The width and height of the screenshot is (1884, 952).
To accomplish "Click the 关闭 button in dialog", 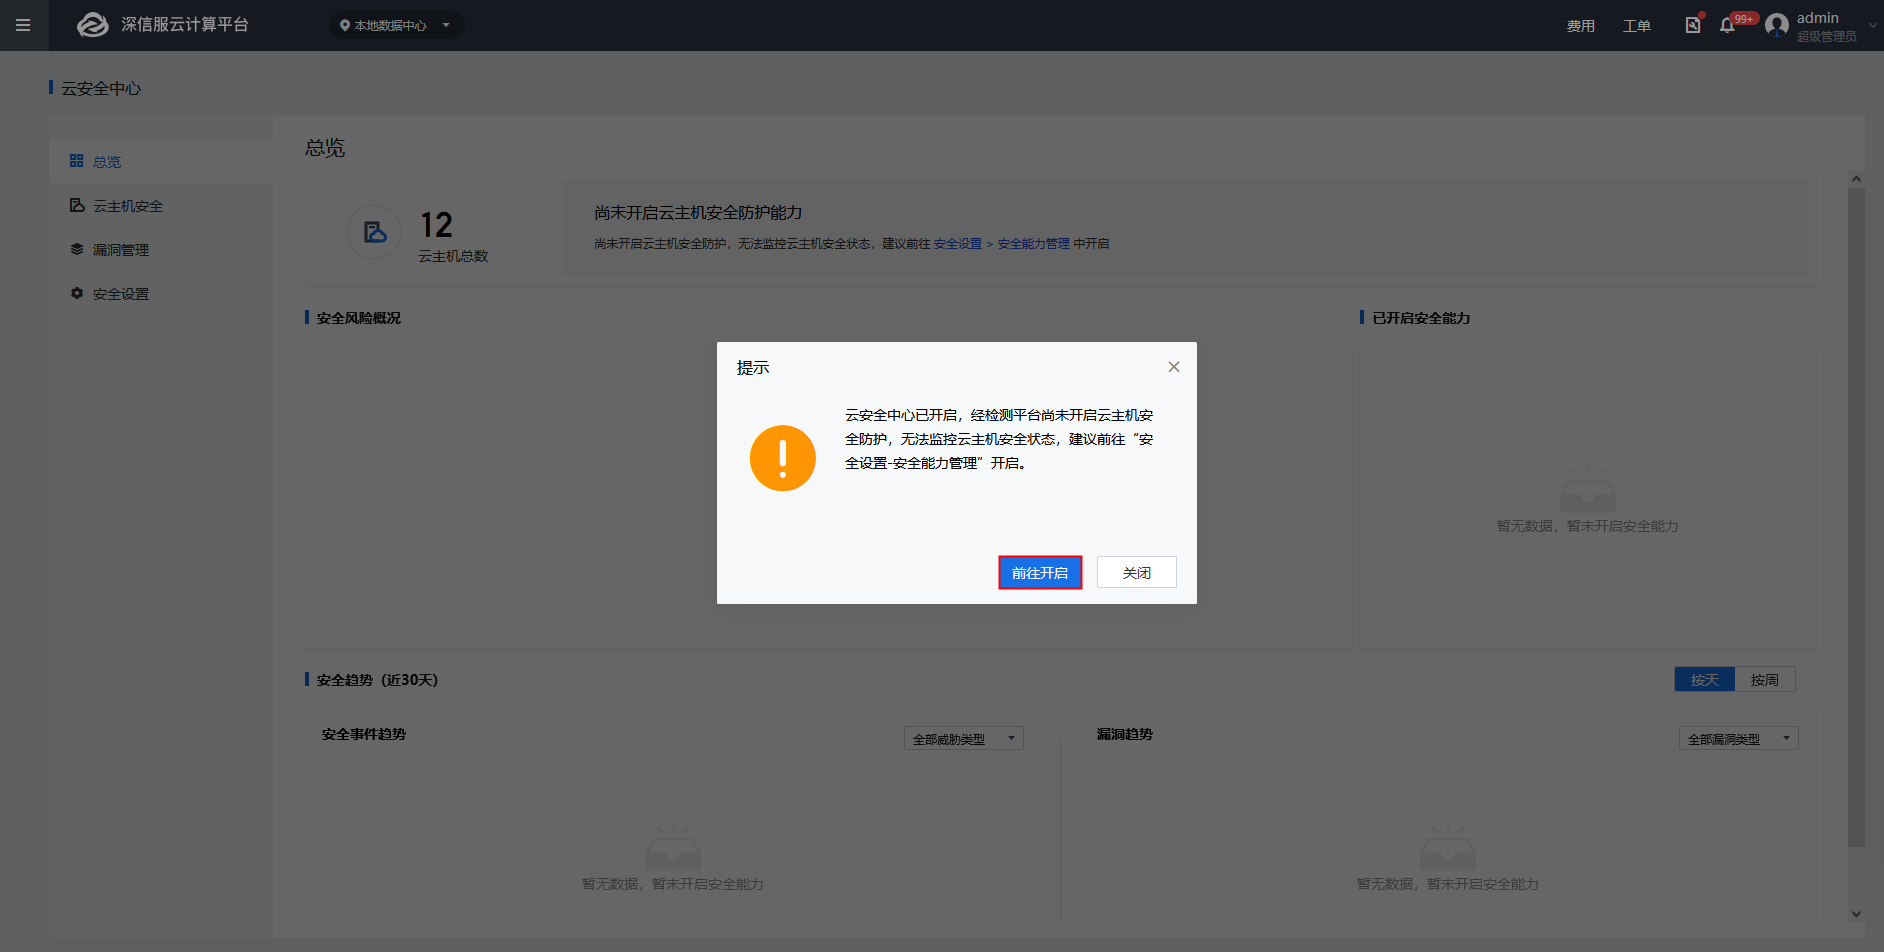I will pyautogui.click(x=1136, y=573).
